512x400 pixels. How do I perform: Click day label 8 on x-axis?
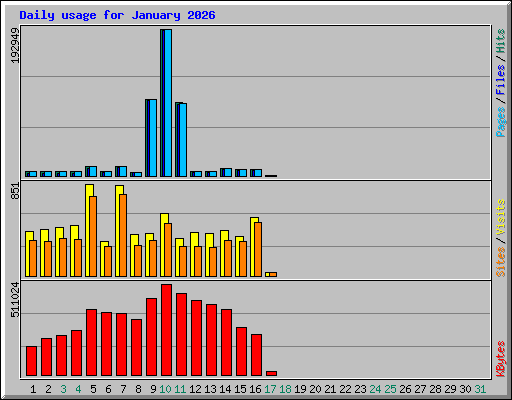click(x=138, y=389)
